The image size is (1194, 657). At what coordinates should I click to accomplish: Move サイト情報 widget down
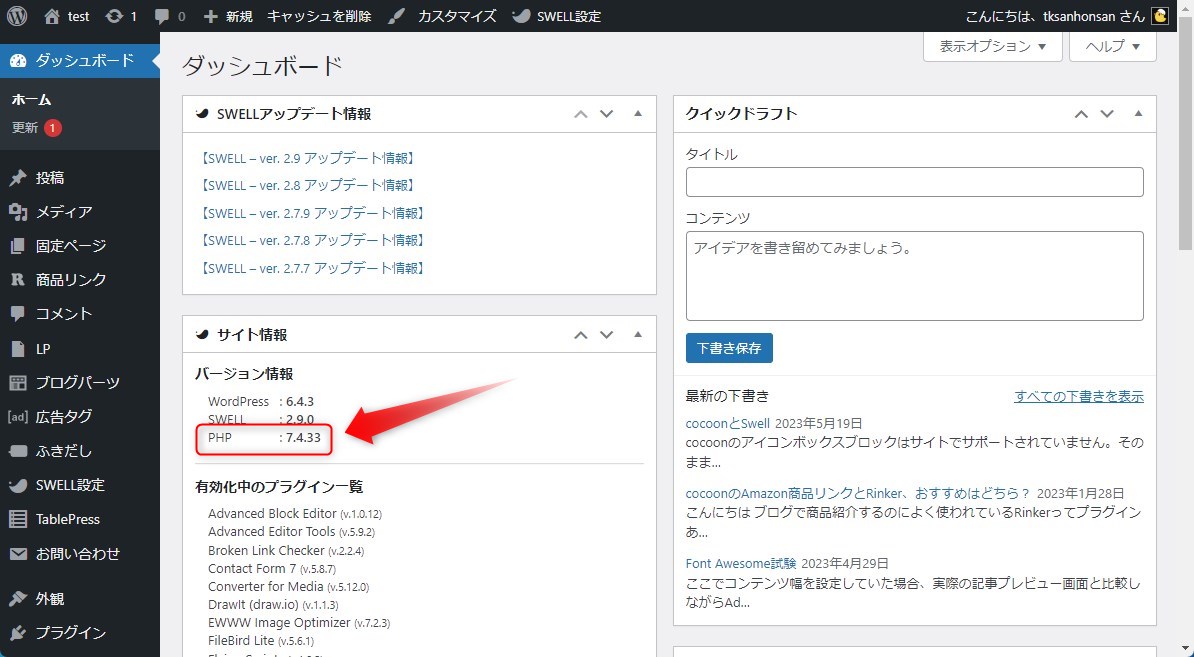click(607, 335)
